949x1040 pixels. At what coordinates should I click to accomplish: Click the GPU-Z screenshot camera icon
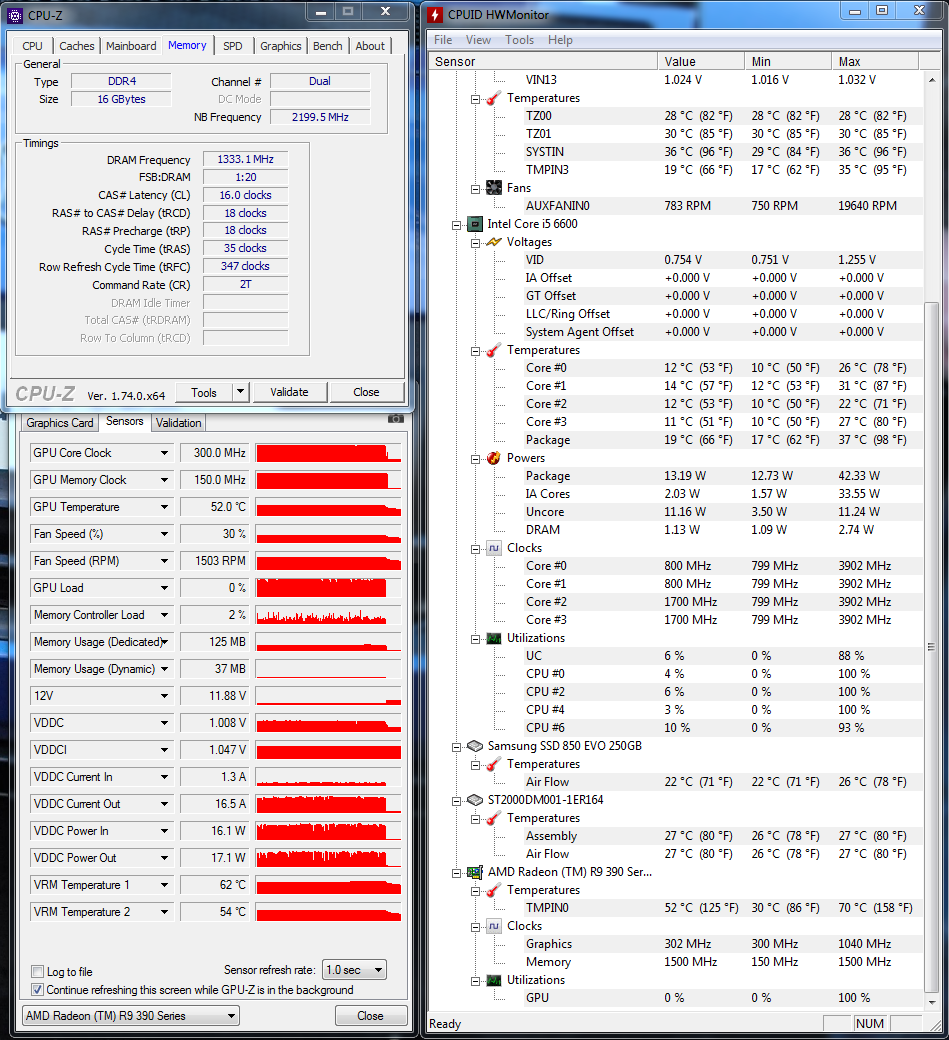pos(395,419)
